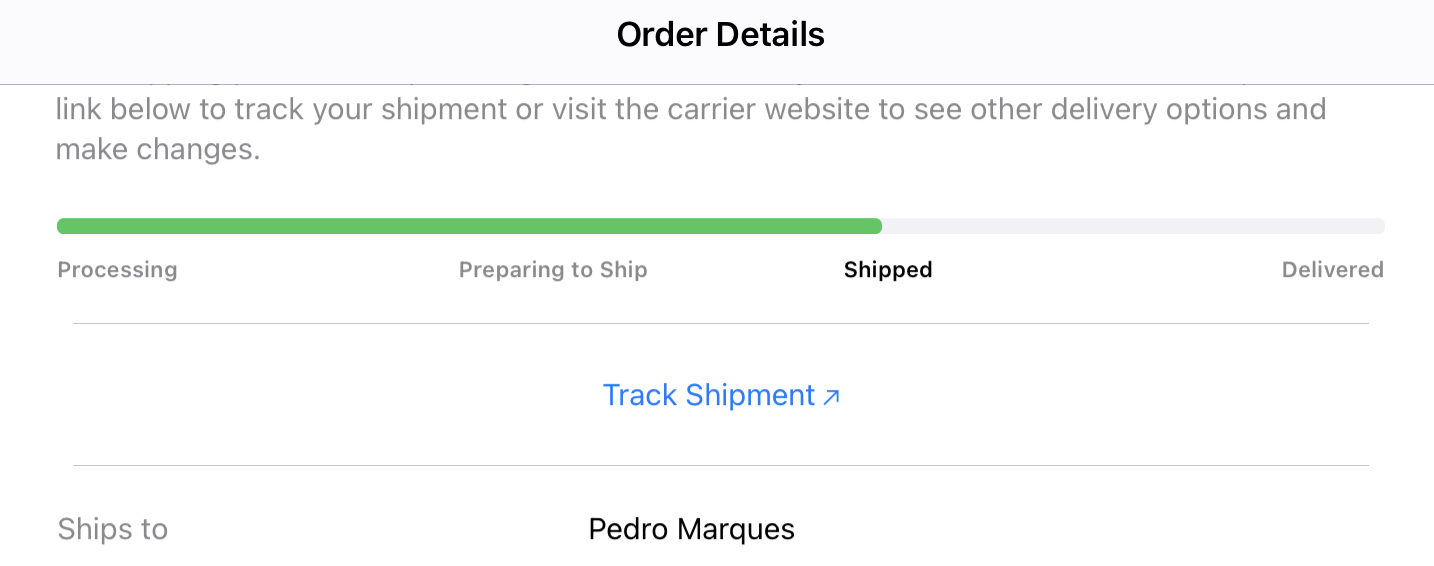The width and height of the screenshot is (1434, 566).
Task: Click the word Shipment in the blue link
Action: pos(751,395)
